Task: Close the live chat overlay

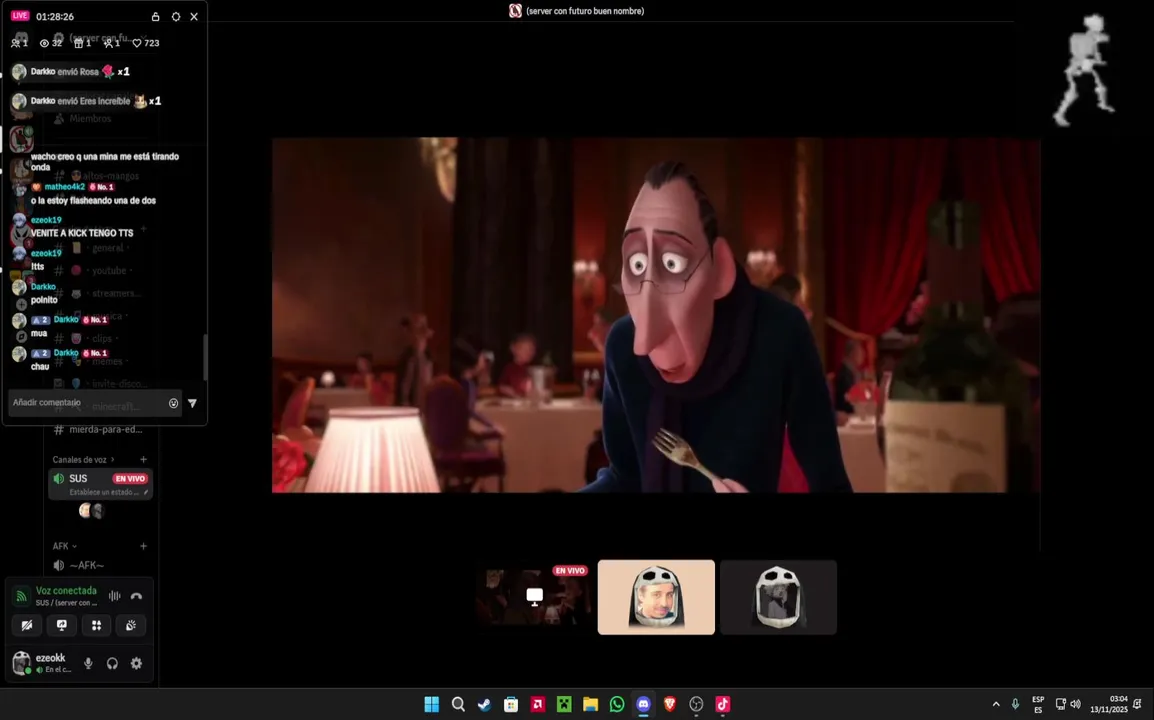Action: 194,16
